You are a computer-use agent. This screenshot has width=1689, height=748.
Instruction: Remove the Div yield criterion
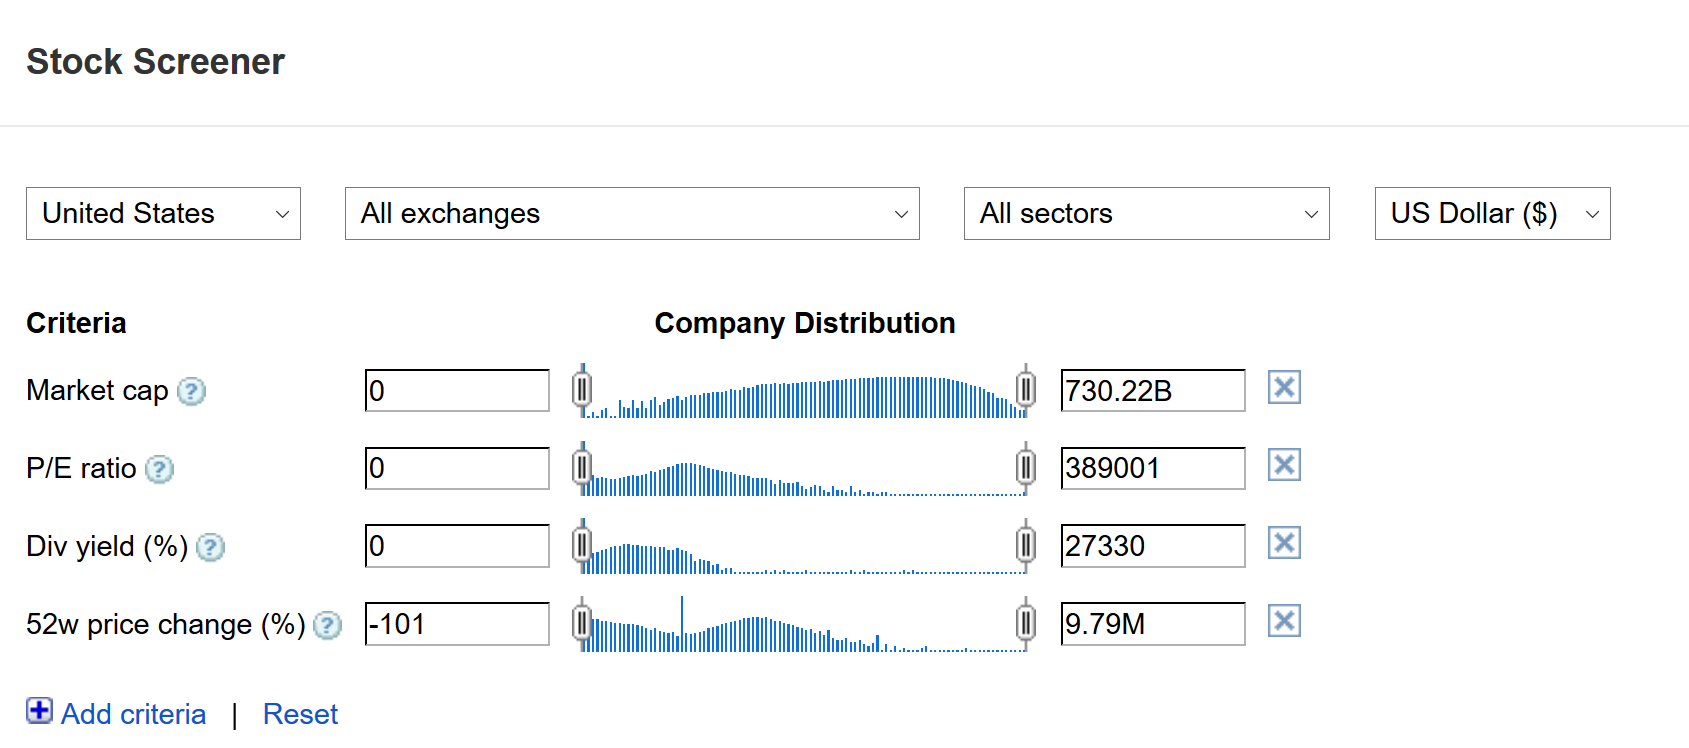click(x=1284, y=543)
